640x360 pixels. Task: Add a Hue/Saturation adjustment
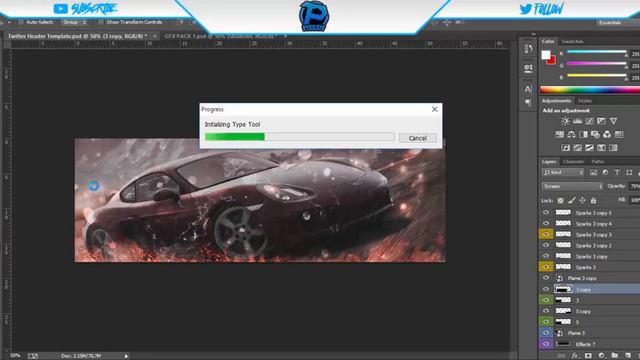tap(559, 134)
